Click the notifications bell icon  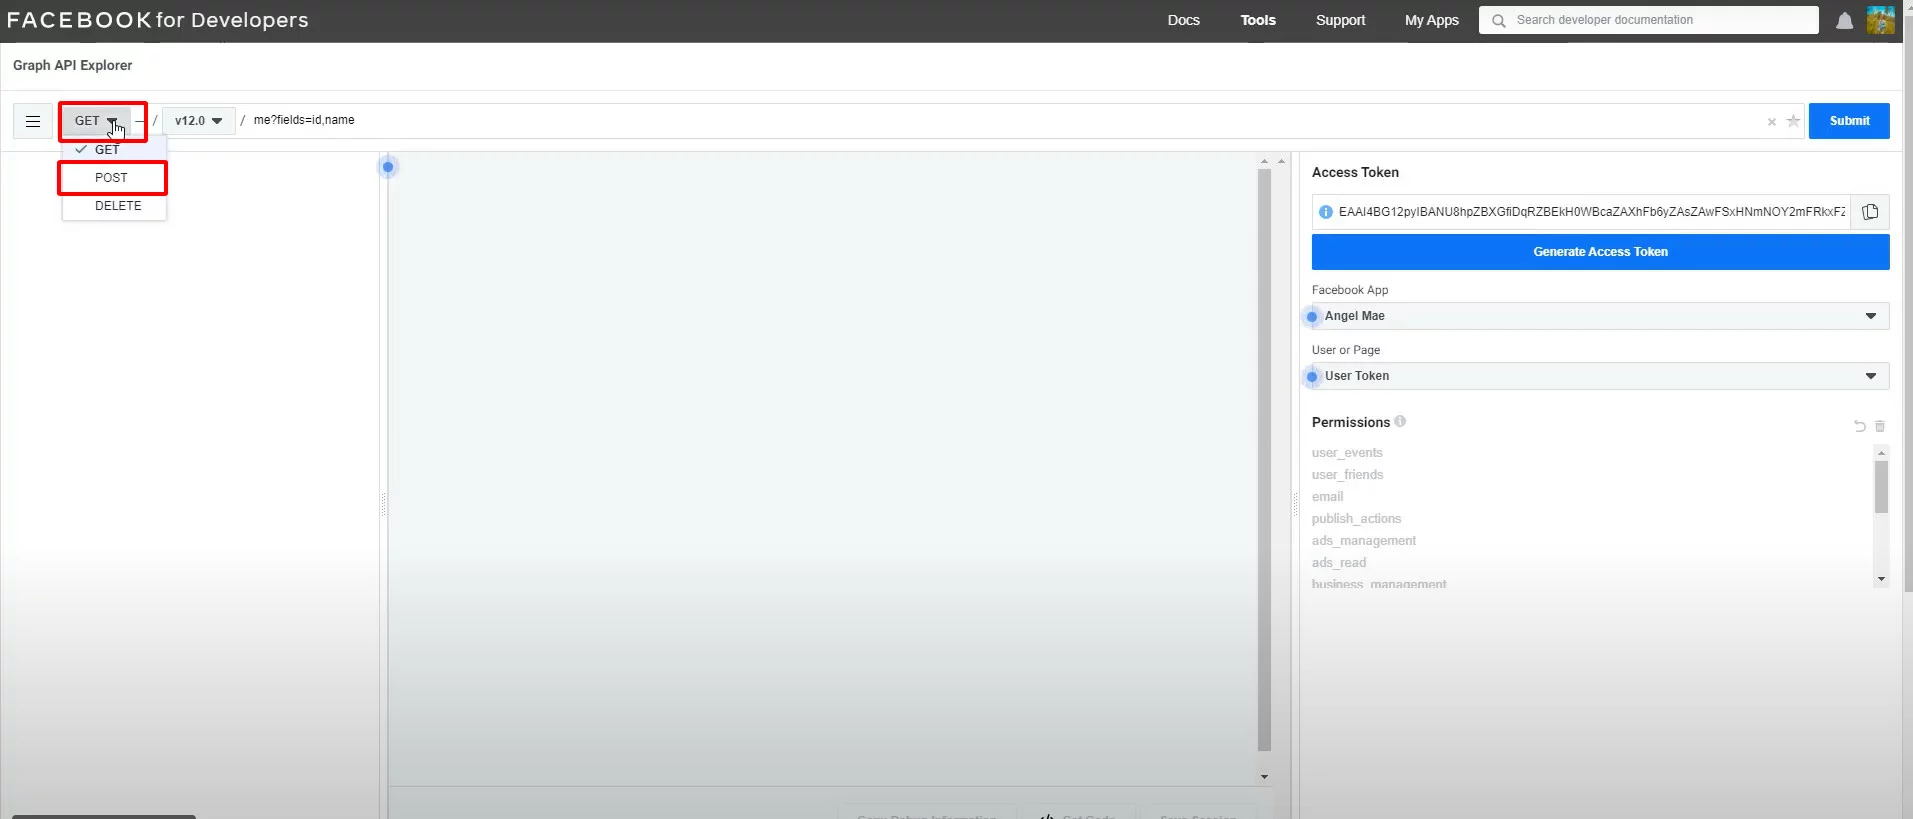(1844, 21)
